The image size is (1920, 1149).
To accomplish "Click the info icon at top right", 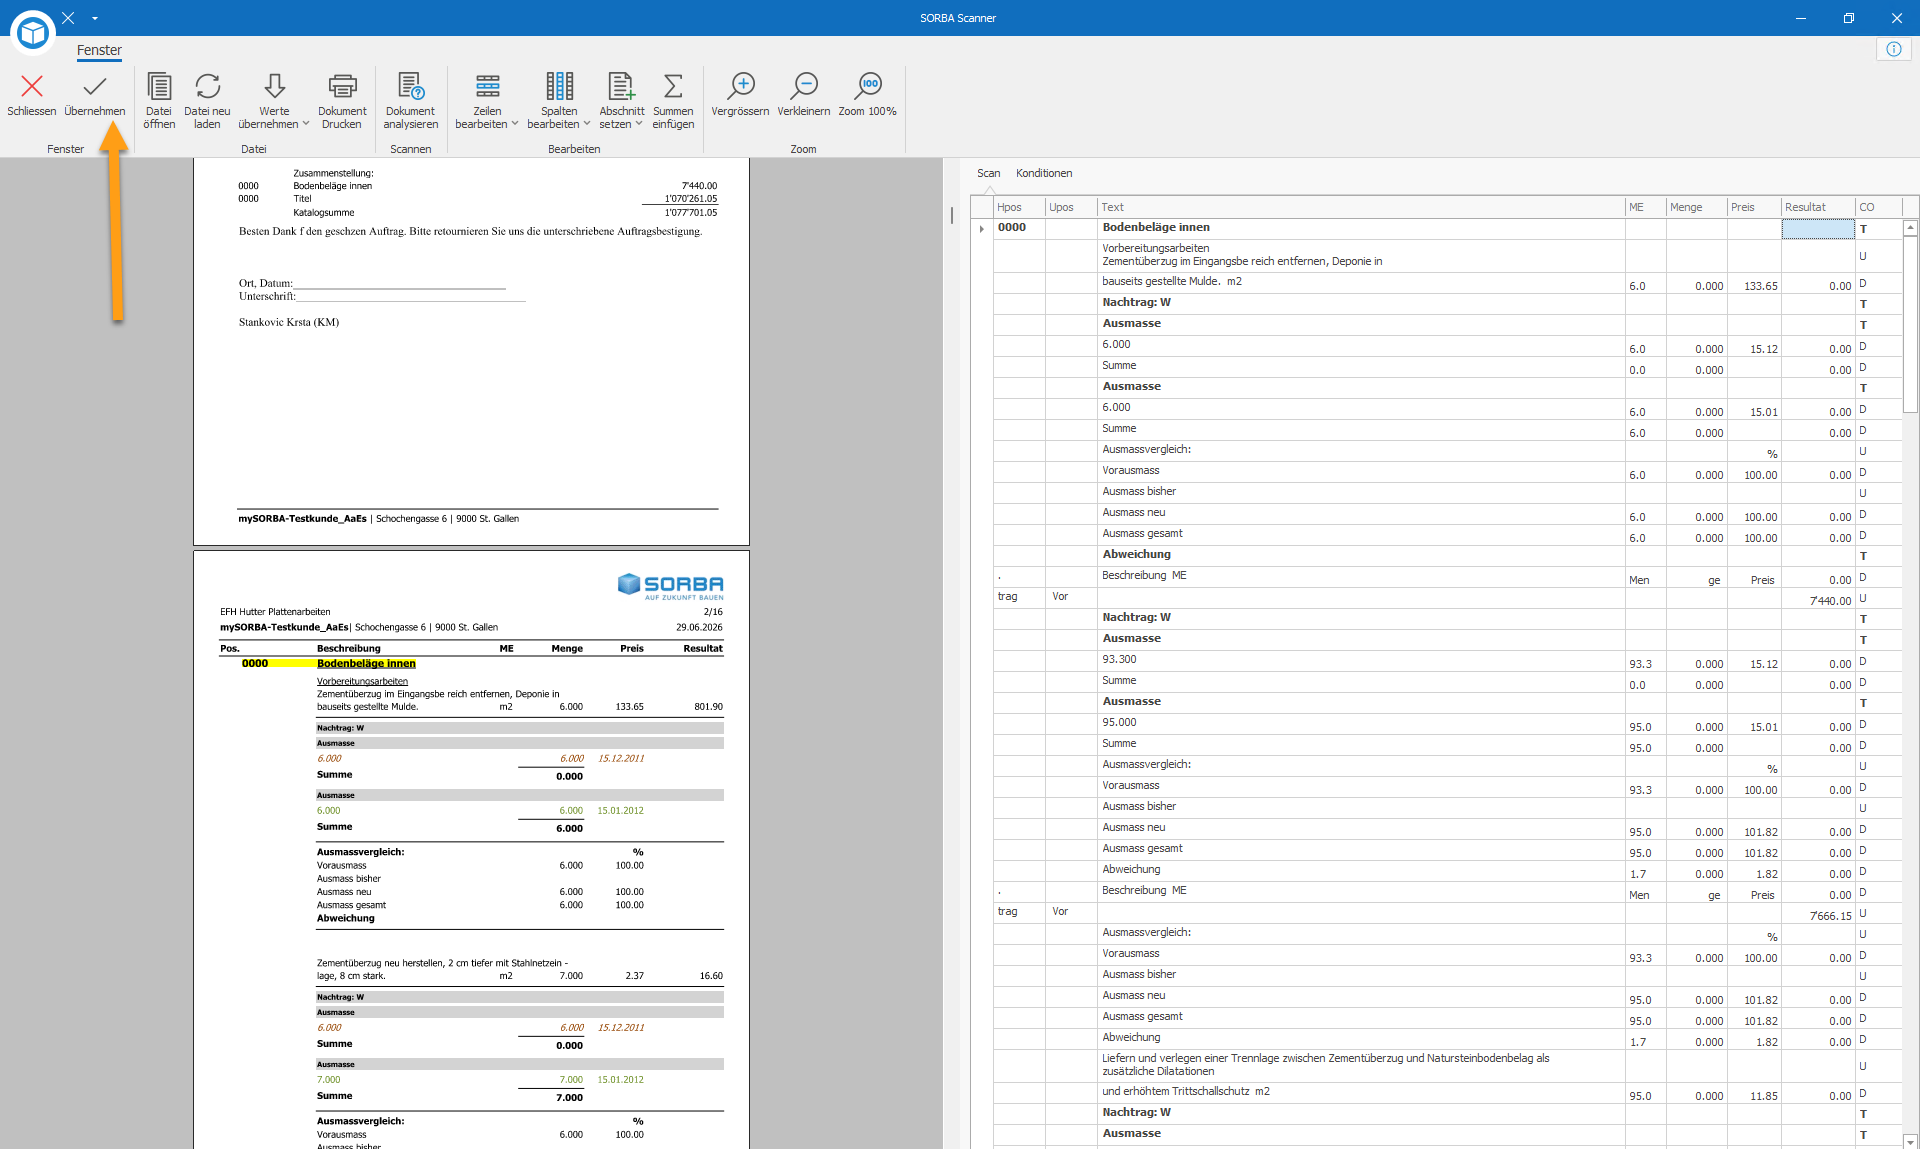I will (1894, 49).
